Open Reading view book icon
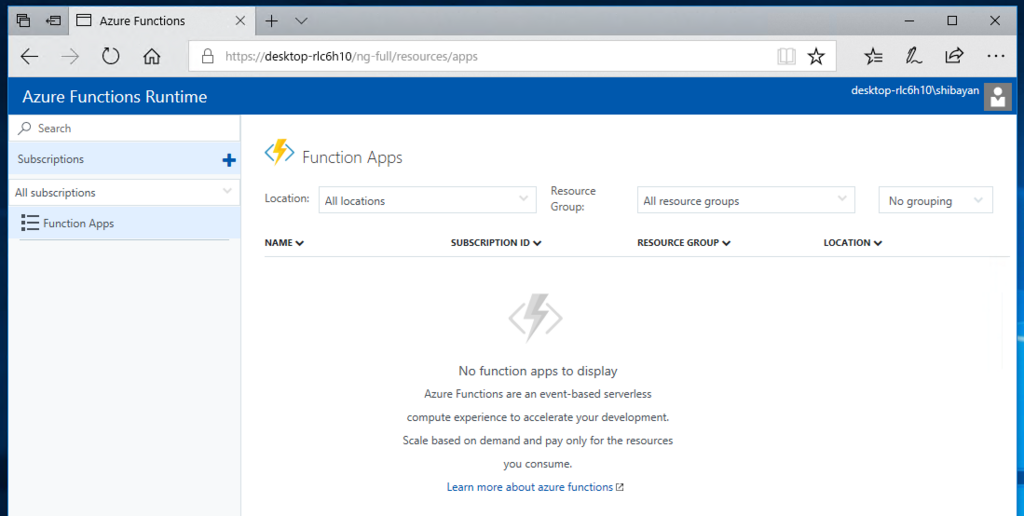The width and height of the screenshot is (1024, 516). (786, 57)
